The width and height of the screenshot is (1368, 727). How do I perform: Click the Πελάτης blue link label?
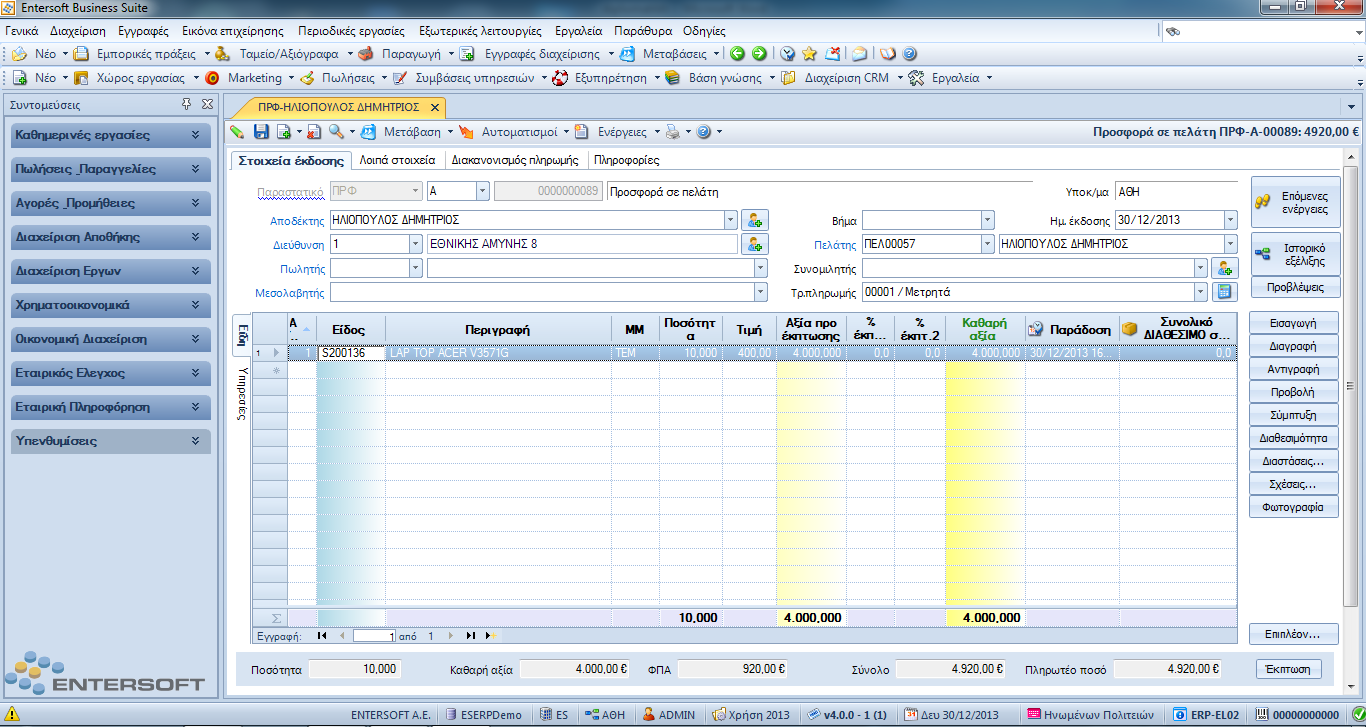tap(833, 244)
